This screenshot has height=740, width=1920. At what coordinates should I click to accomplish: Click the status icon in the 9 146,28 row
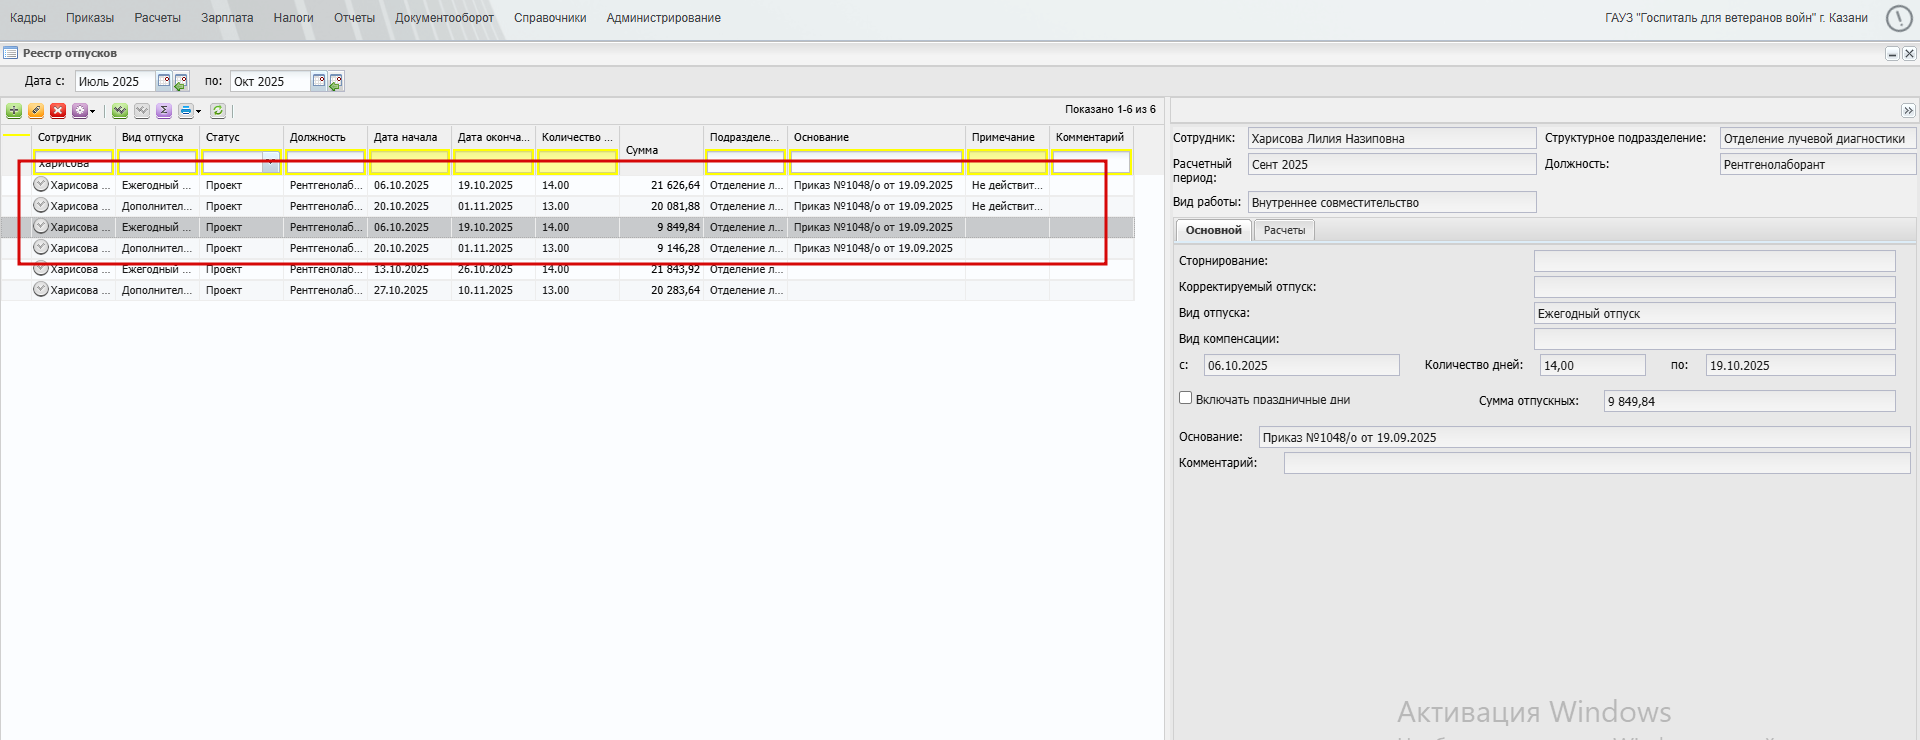click(x=41, y=247)
